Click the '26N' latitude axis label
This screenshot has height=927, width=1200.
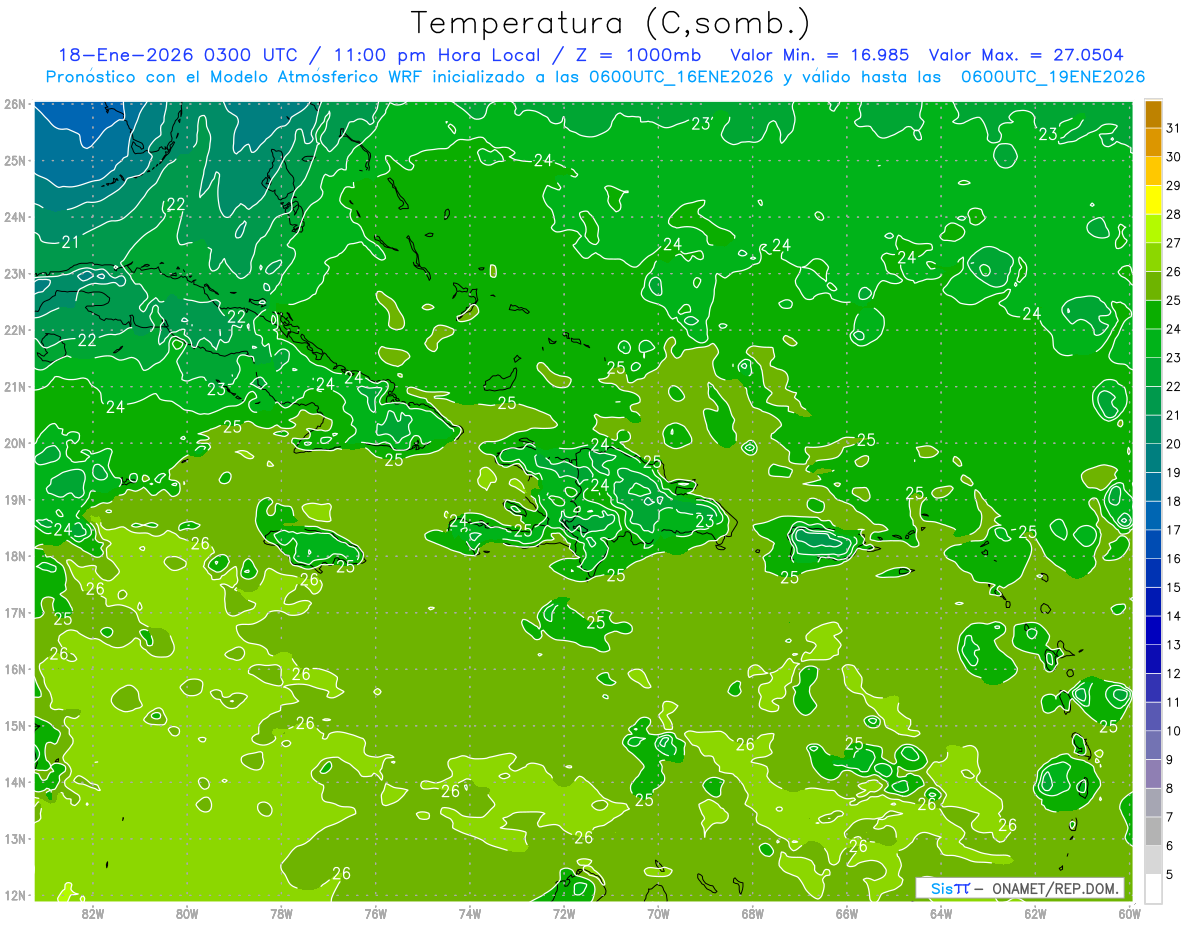[x=15, y=104]
